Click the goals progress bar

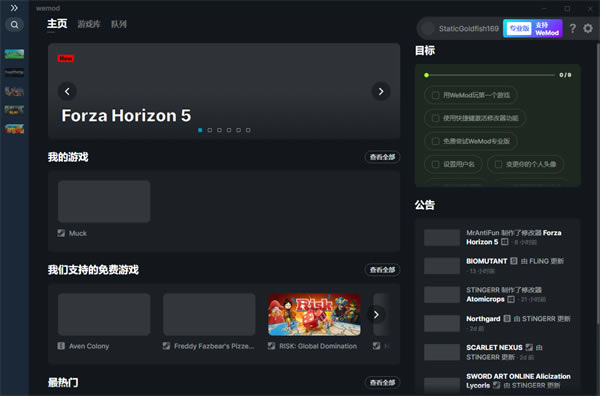tap(490, 75)
